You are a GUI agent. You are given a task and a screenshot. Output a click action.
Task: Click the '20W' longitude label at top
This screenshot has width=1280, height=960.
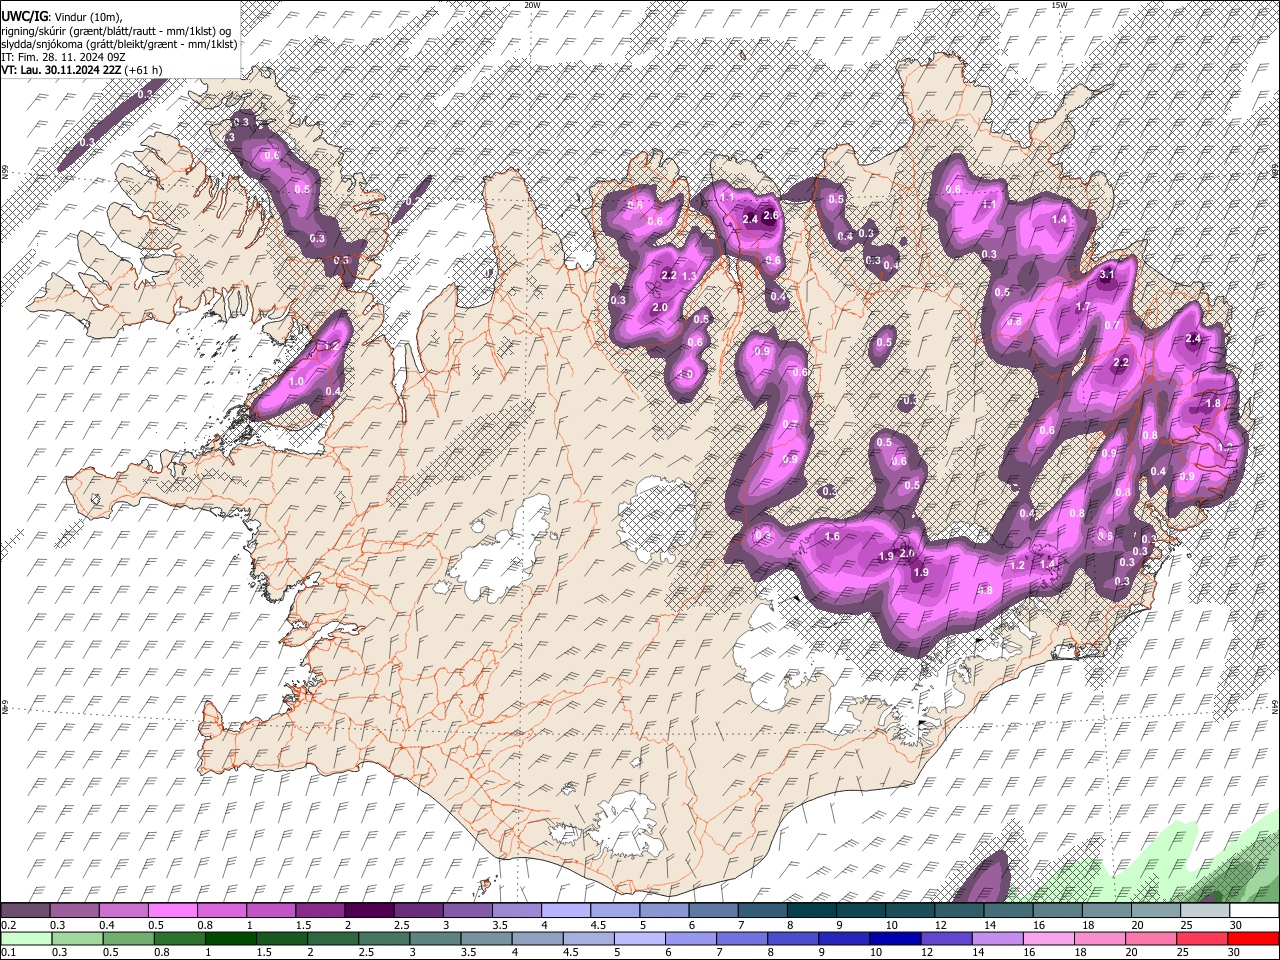pos(532,5)
